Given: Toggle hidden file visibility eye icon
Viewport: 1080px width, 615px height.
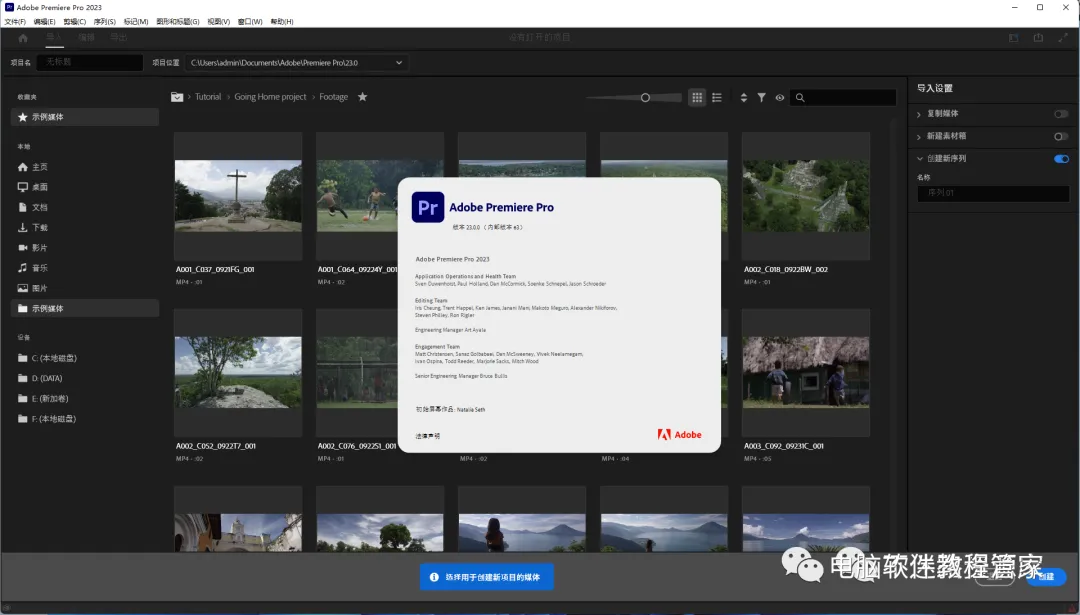Looking at the screenshot, I should click(780, 98).
